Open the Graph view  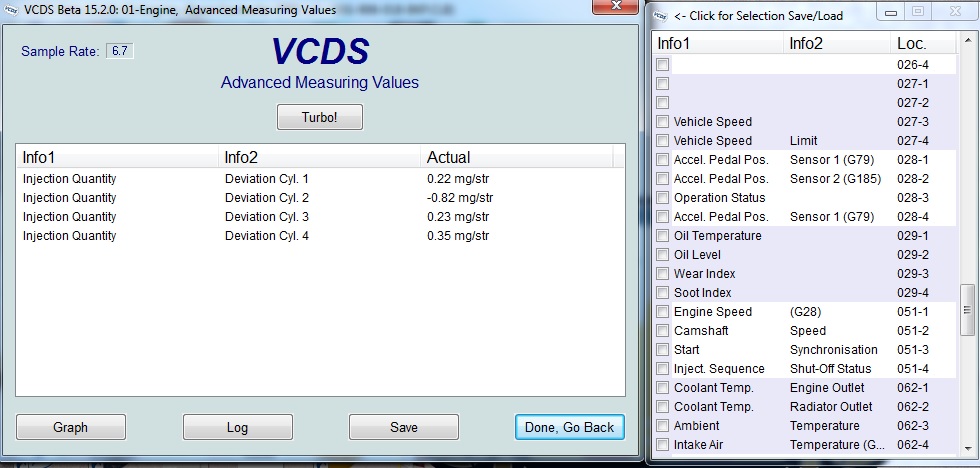[x=70, y=427]
